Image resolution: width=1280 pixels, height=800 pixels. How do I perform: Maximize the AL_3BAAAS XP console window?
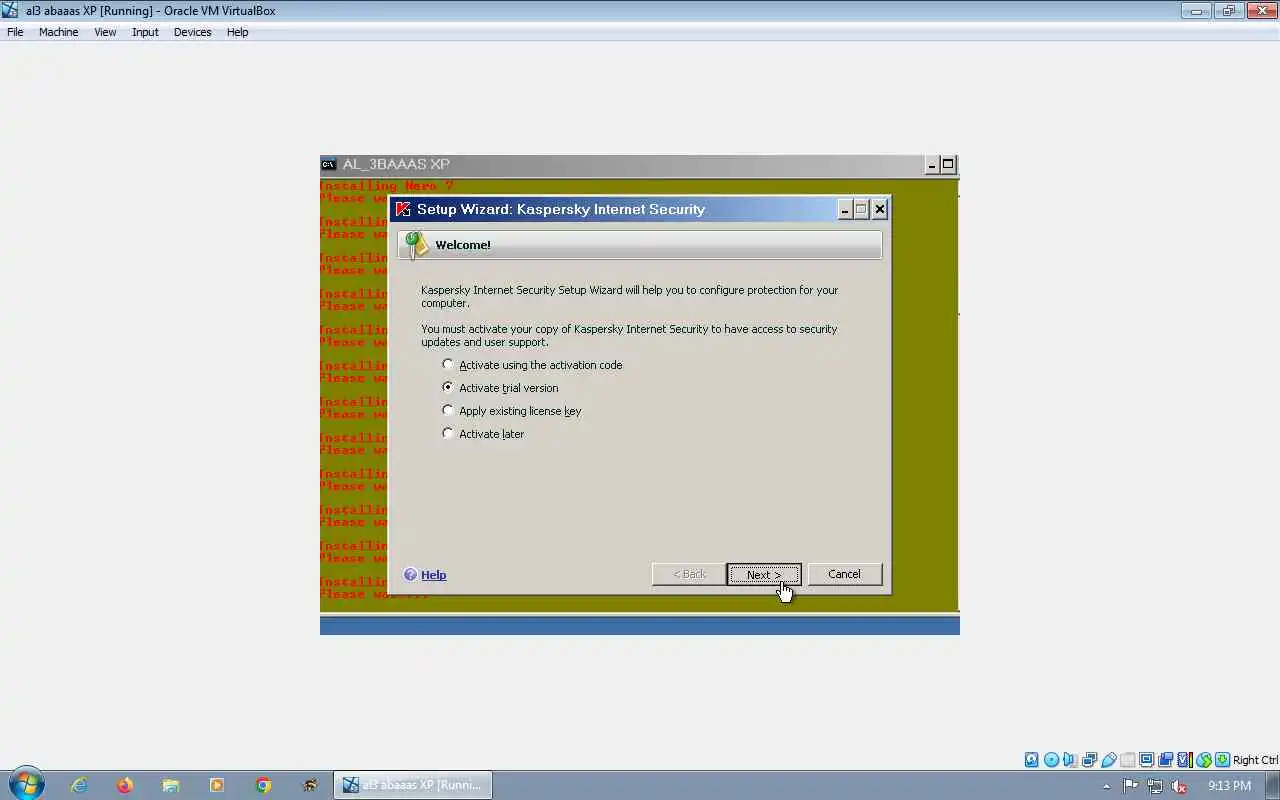click(948, 165)
